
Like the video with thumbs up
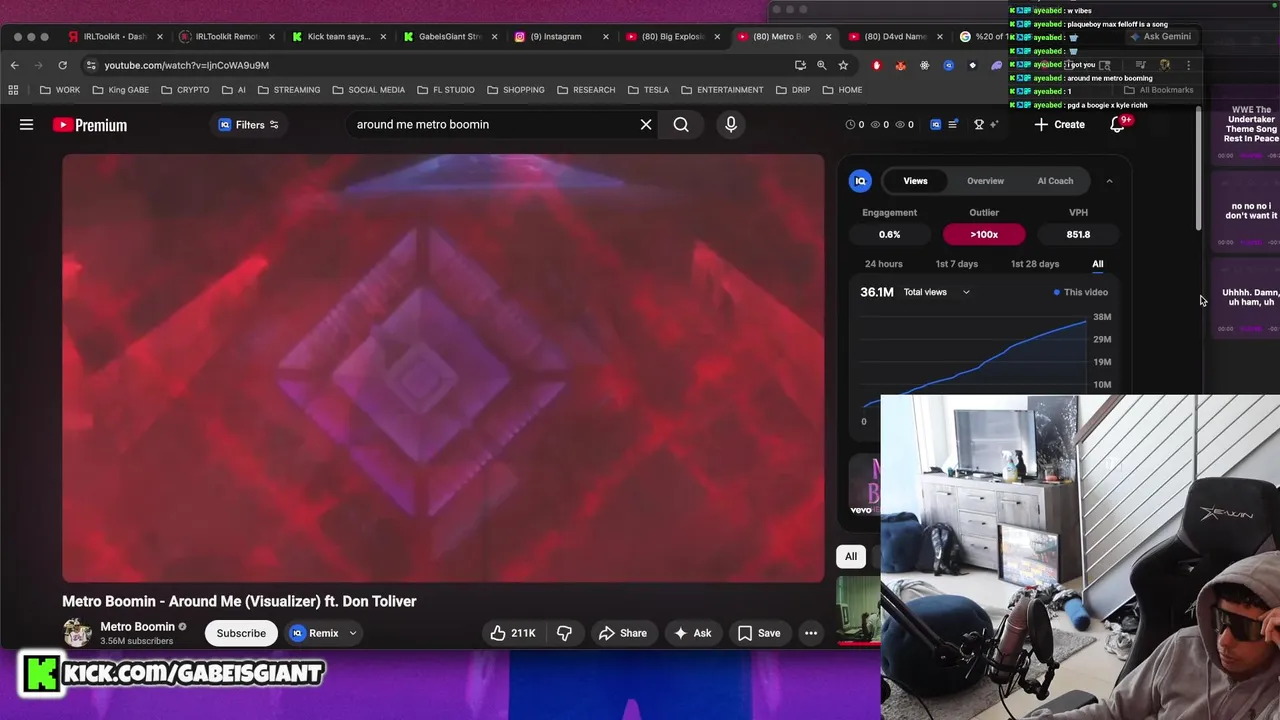click(512, 633)
